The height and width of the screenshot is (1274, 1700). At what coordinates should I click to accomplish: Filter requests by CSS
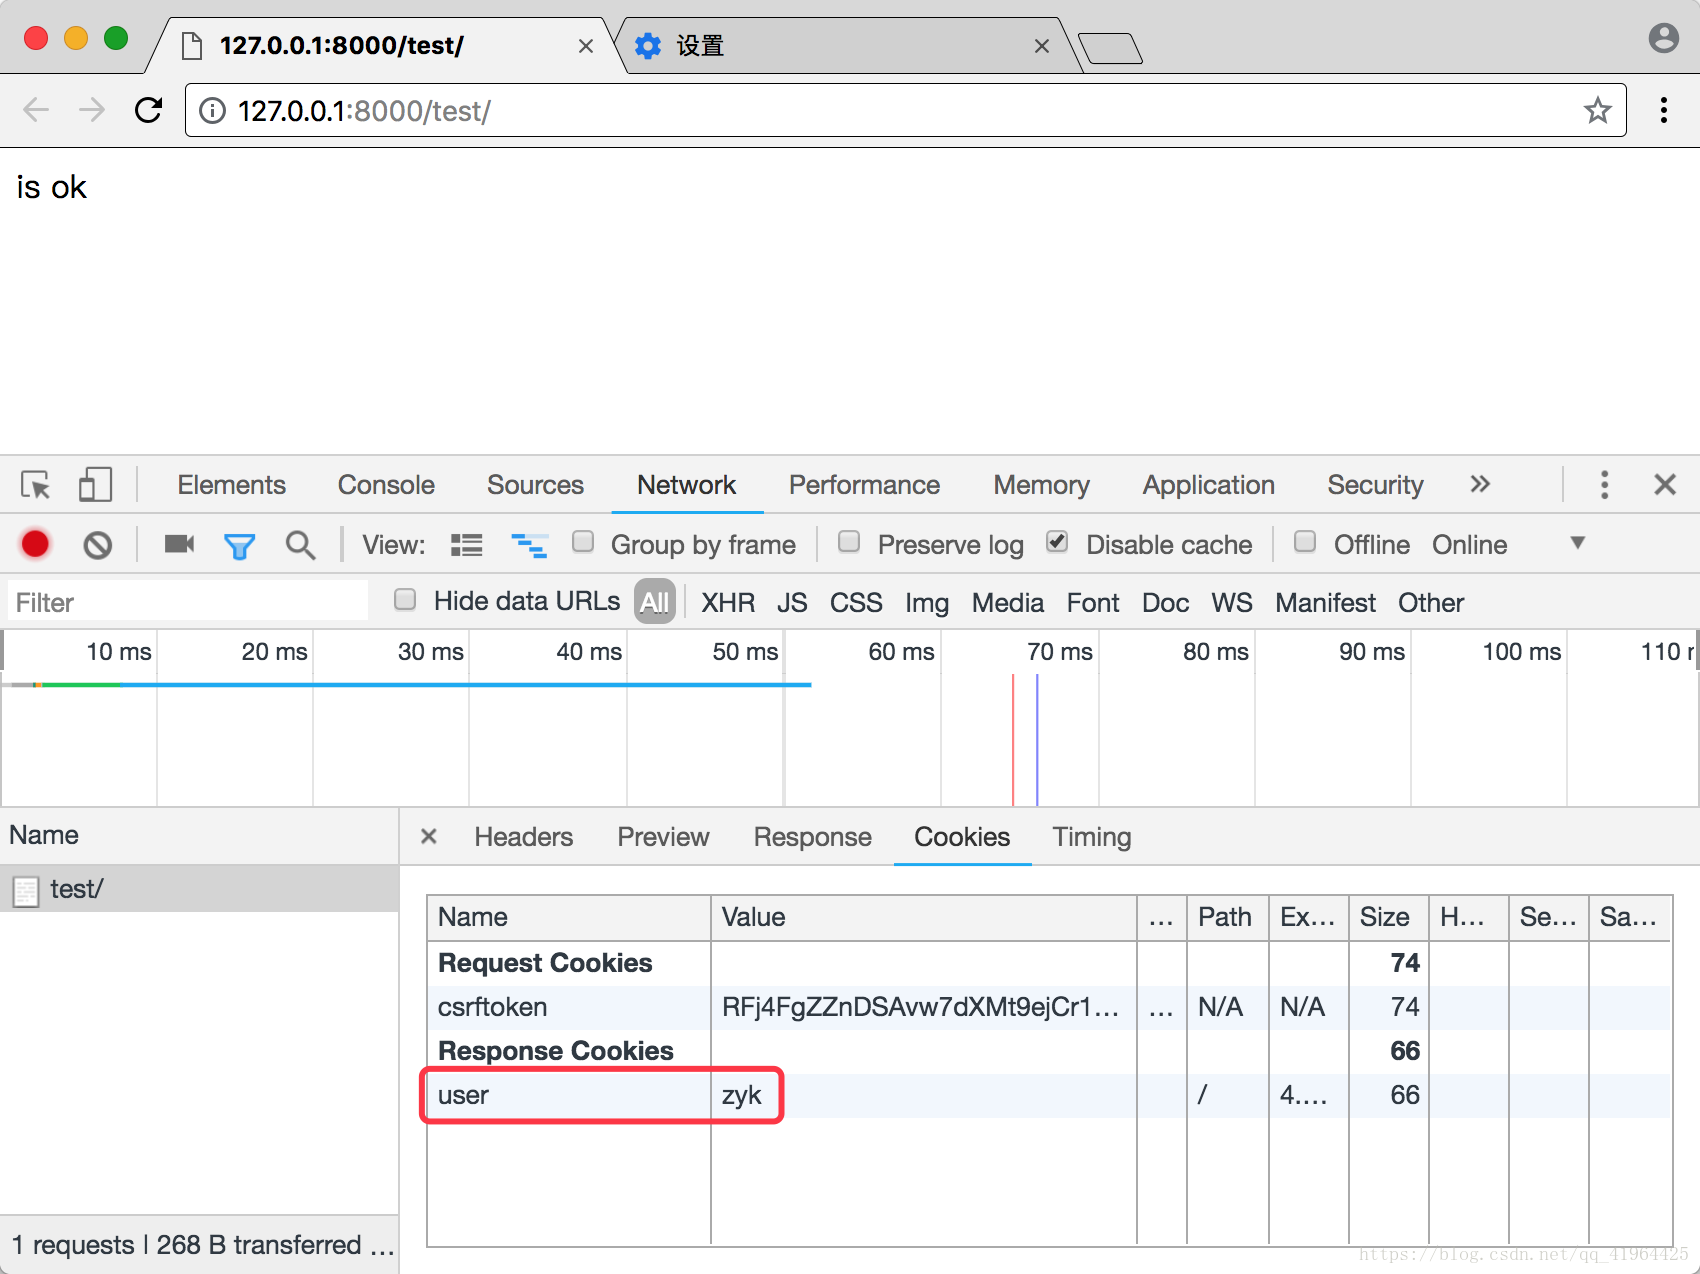click(856, 603)
